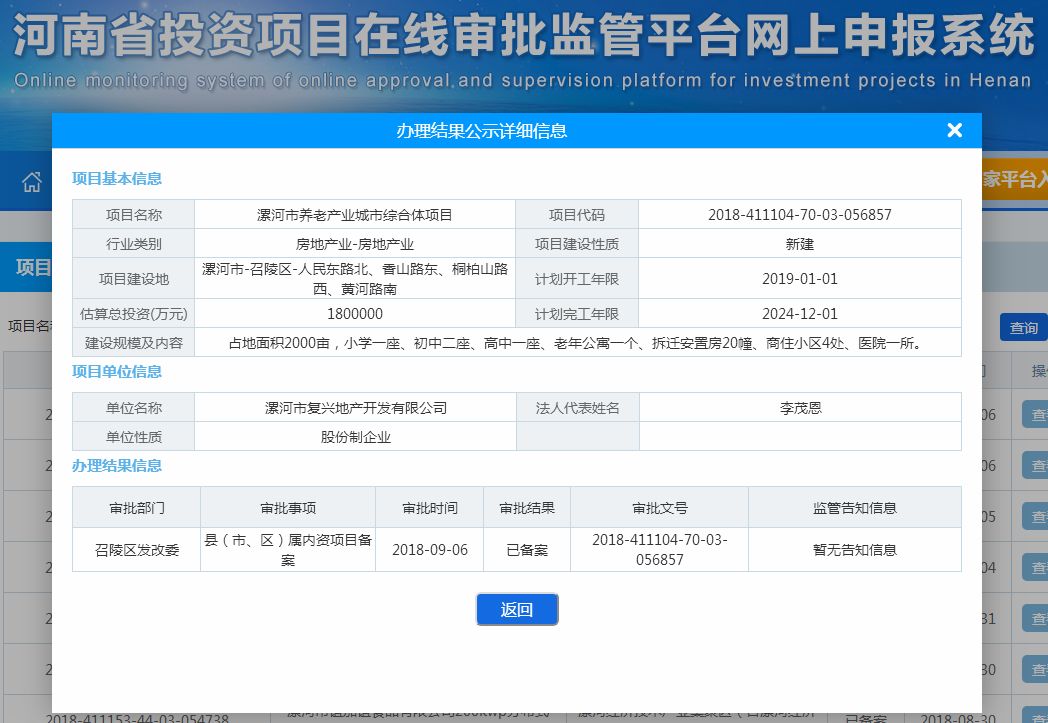1048x723 pixels.
Task: Select the code value beside the 项目代码 label
Action: [x=800, y=214]
